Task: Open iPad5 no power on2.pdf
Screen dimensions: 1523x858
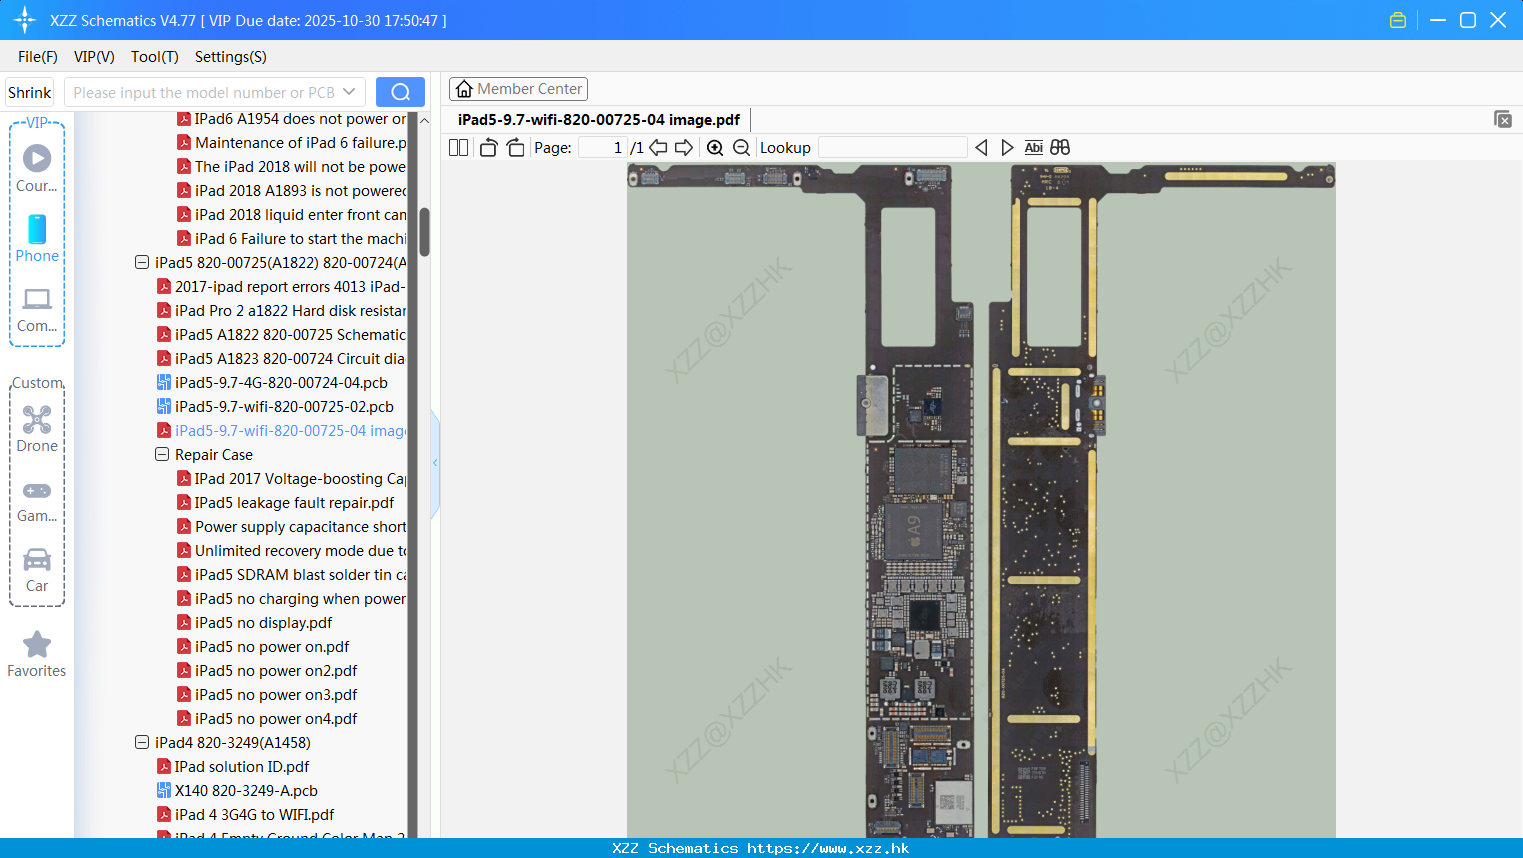Action: click(x=276, y=670)
